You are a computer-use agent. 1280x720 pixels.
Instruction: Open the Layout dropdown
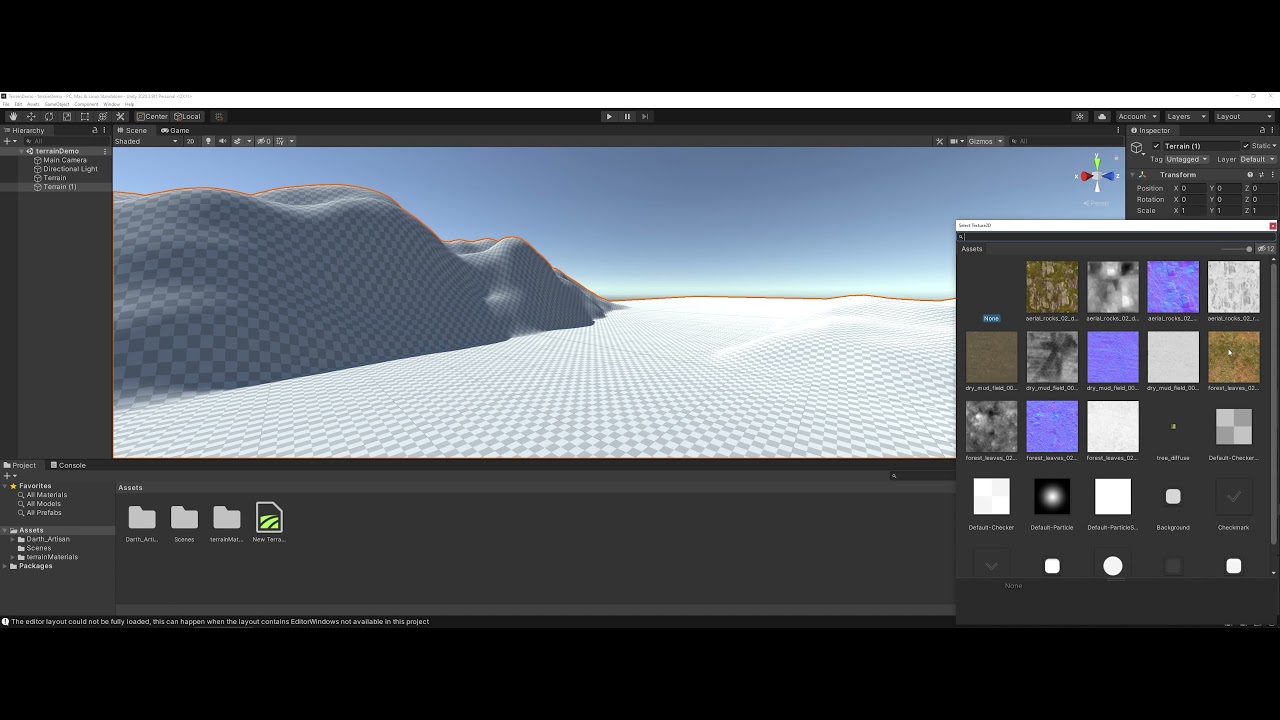[x=1244, y=116]
